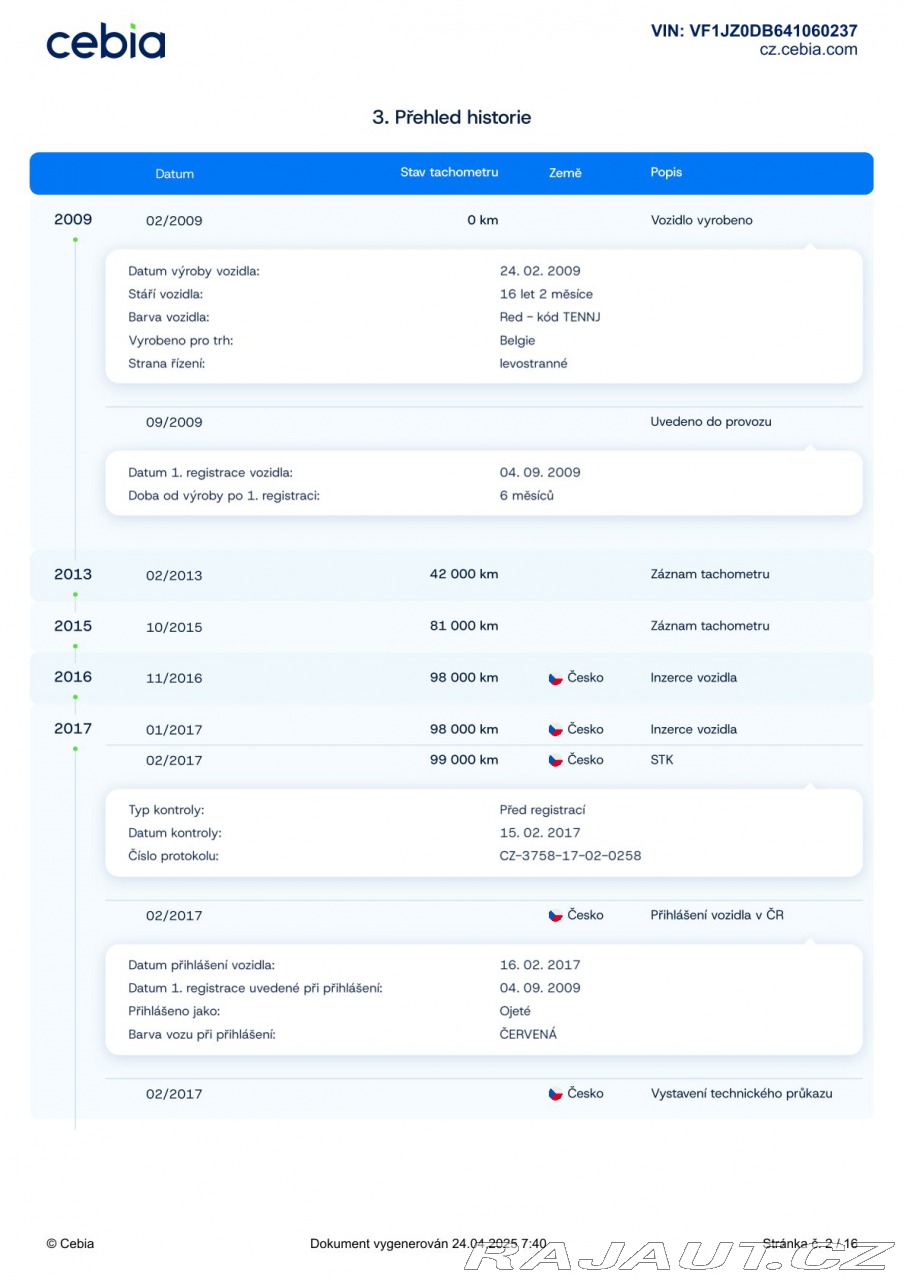Viewport: 904px width, 1280px height.
Task: Click the Popis column header
Action: pos(666,172)
